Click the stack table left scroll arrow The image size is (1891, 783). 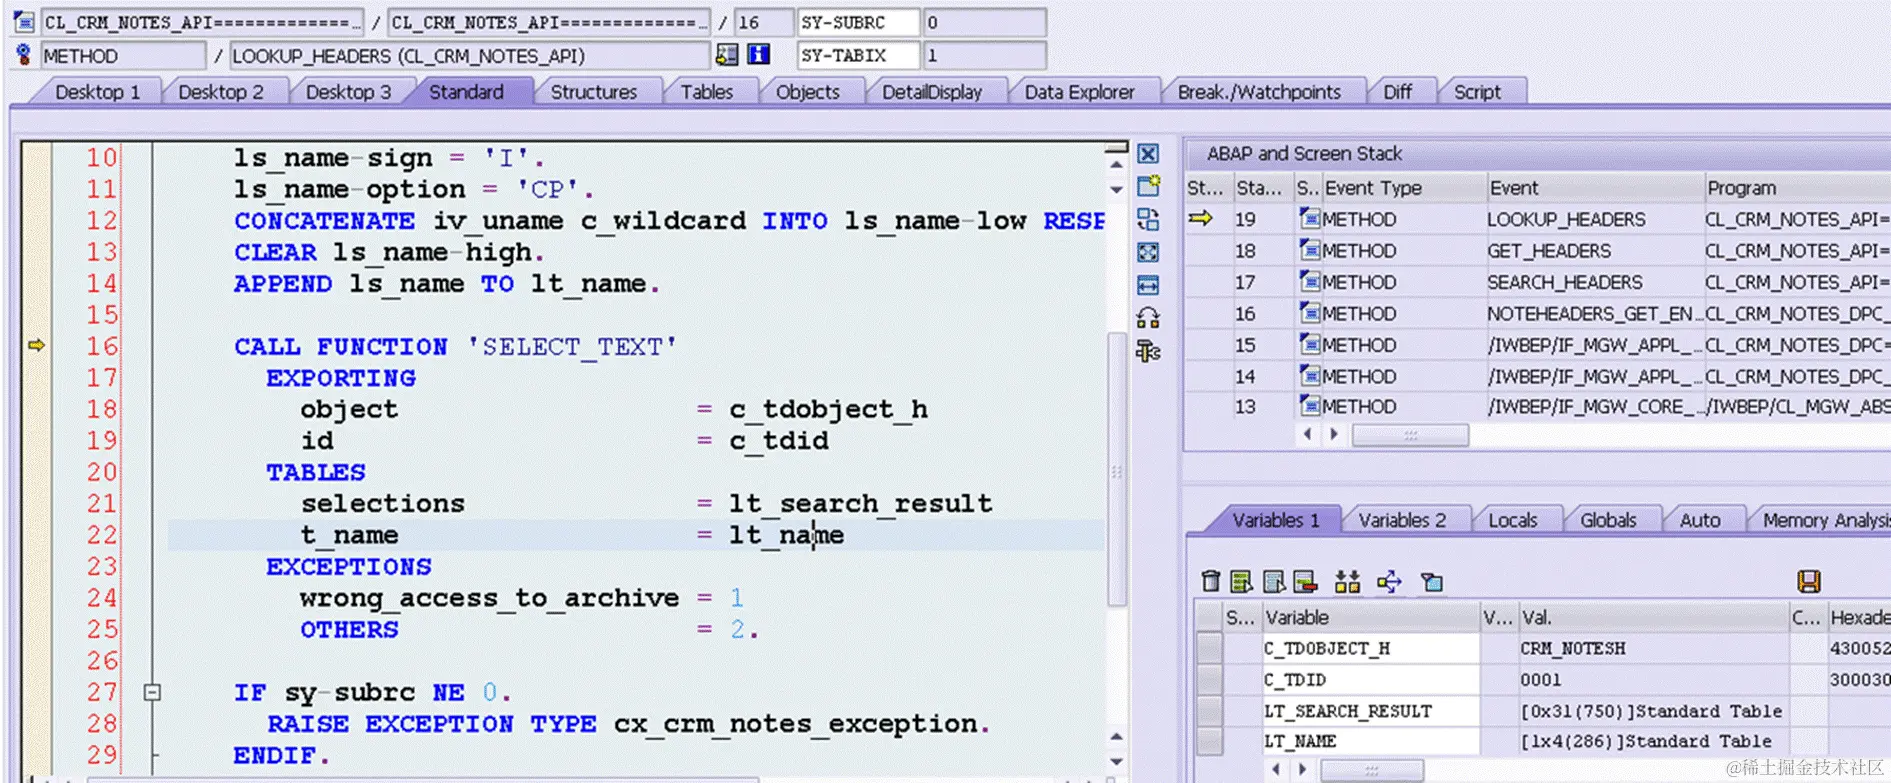tap(1308, 435)
